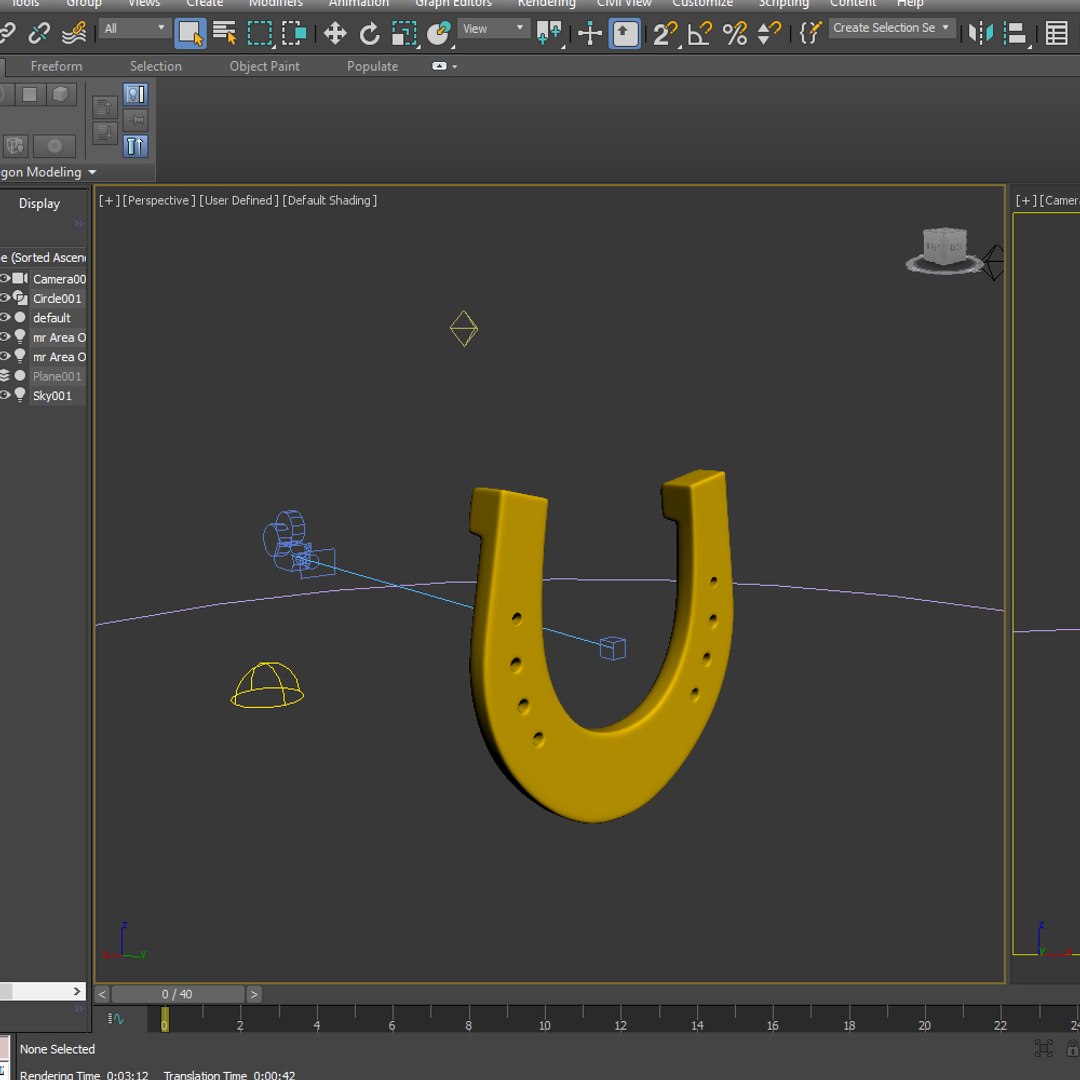The image size is (1080, 1080).
Task: Open the All selection filter dropdown
Action: [x=135, y=28]
